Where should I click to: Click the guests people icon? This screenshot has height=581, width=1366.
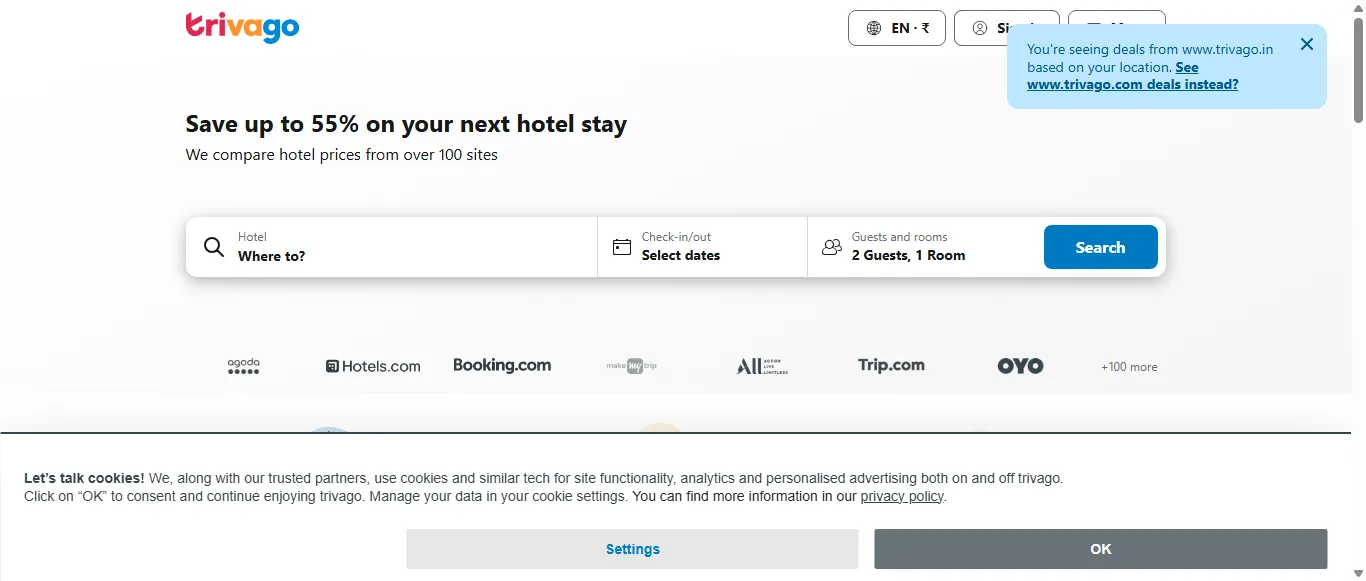[832, 247]
